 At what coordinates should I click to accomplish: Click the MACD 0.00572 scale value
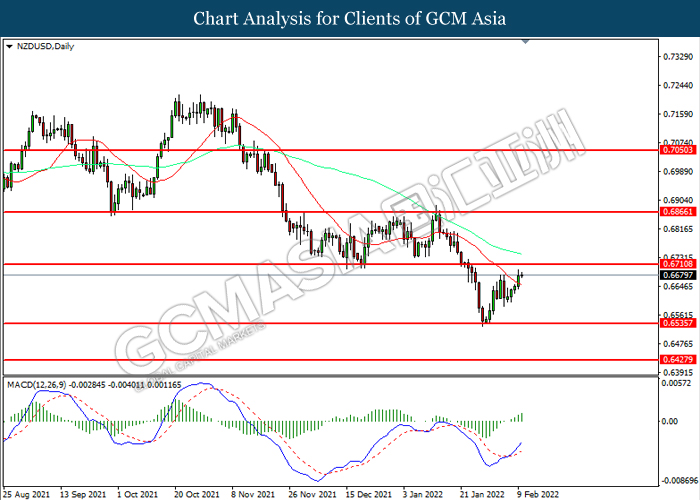coord(678,383)
